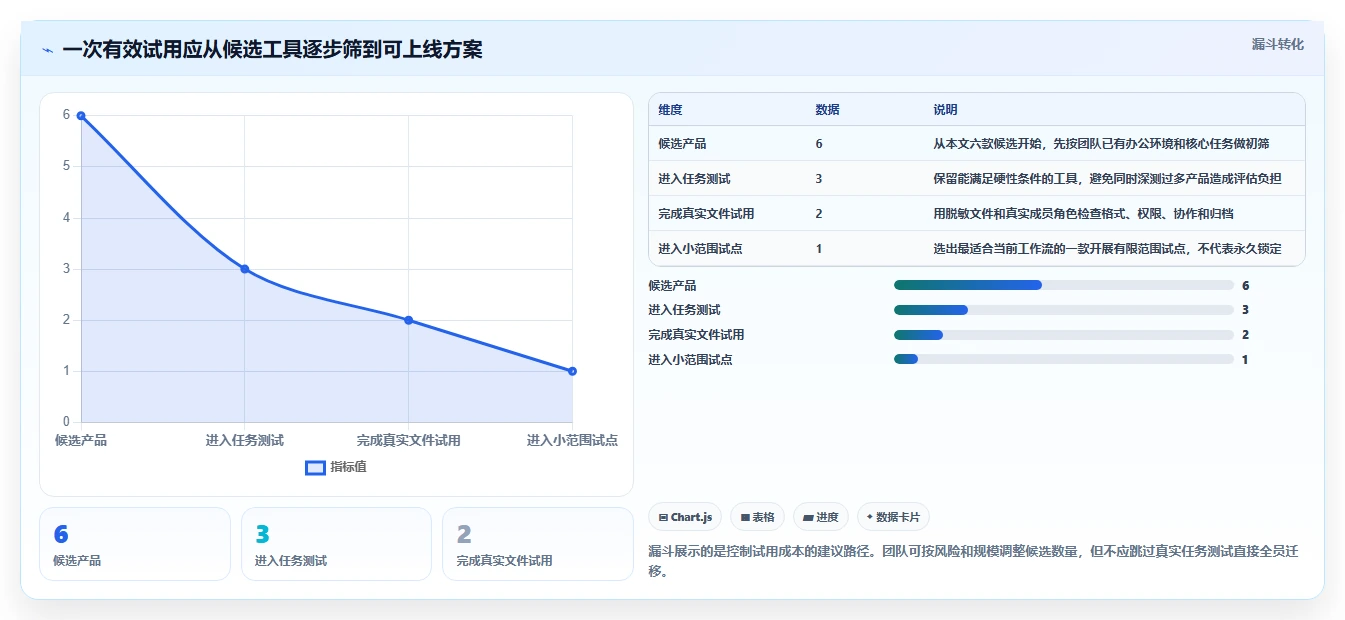Click the icon in the 进度 chip
1345x620 pixels.
(808, 517)
